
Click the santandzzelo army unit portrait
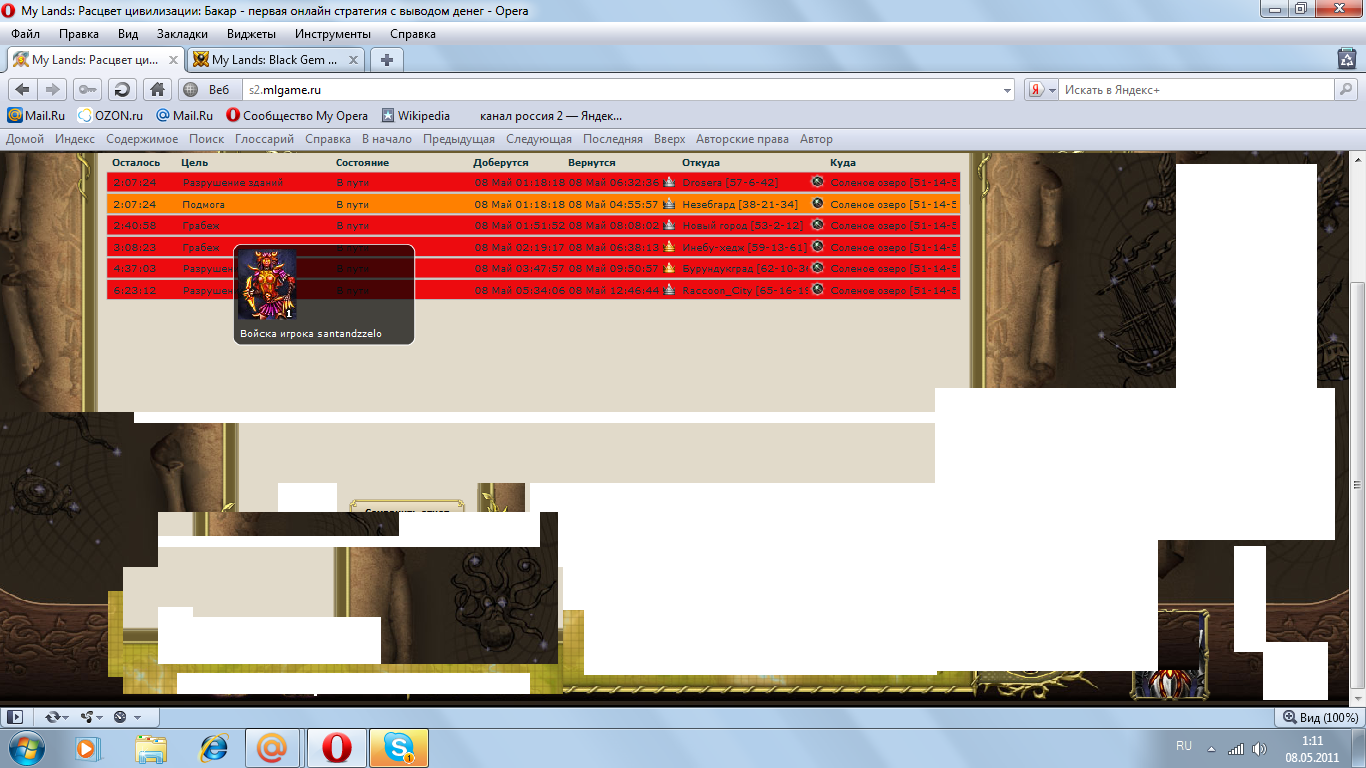tap(266, 285)
